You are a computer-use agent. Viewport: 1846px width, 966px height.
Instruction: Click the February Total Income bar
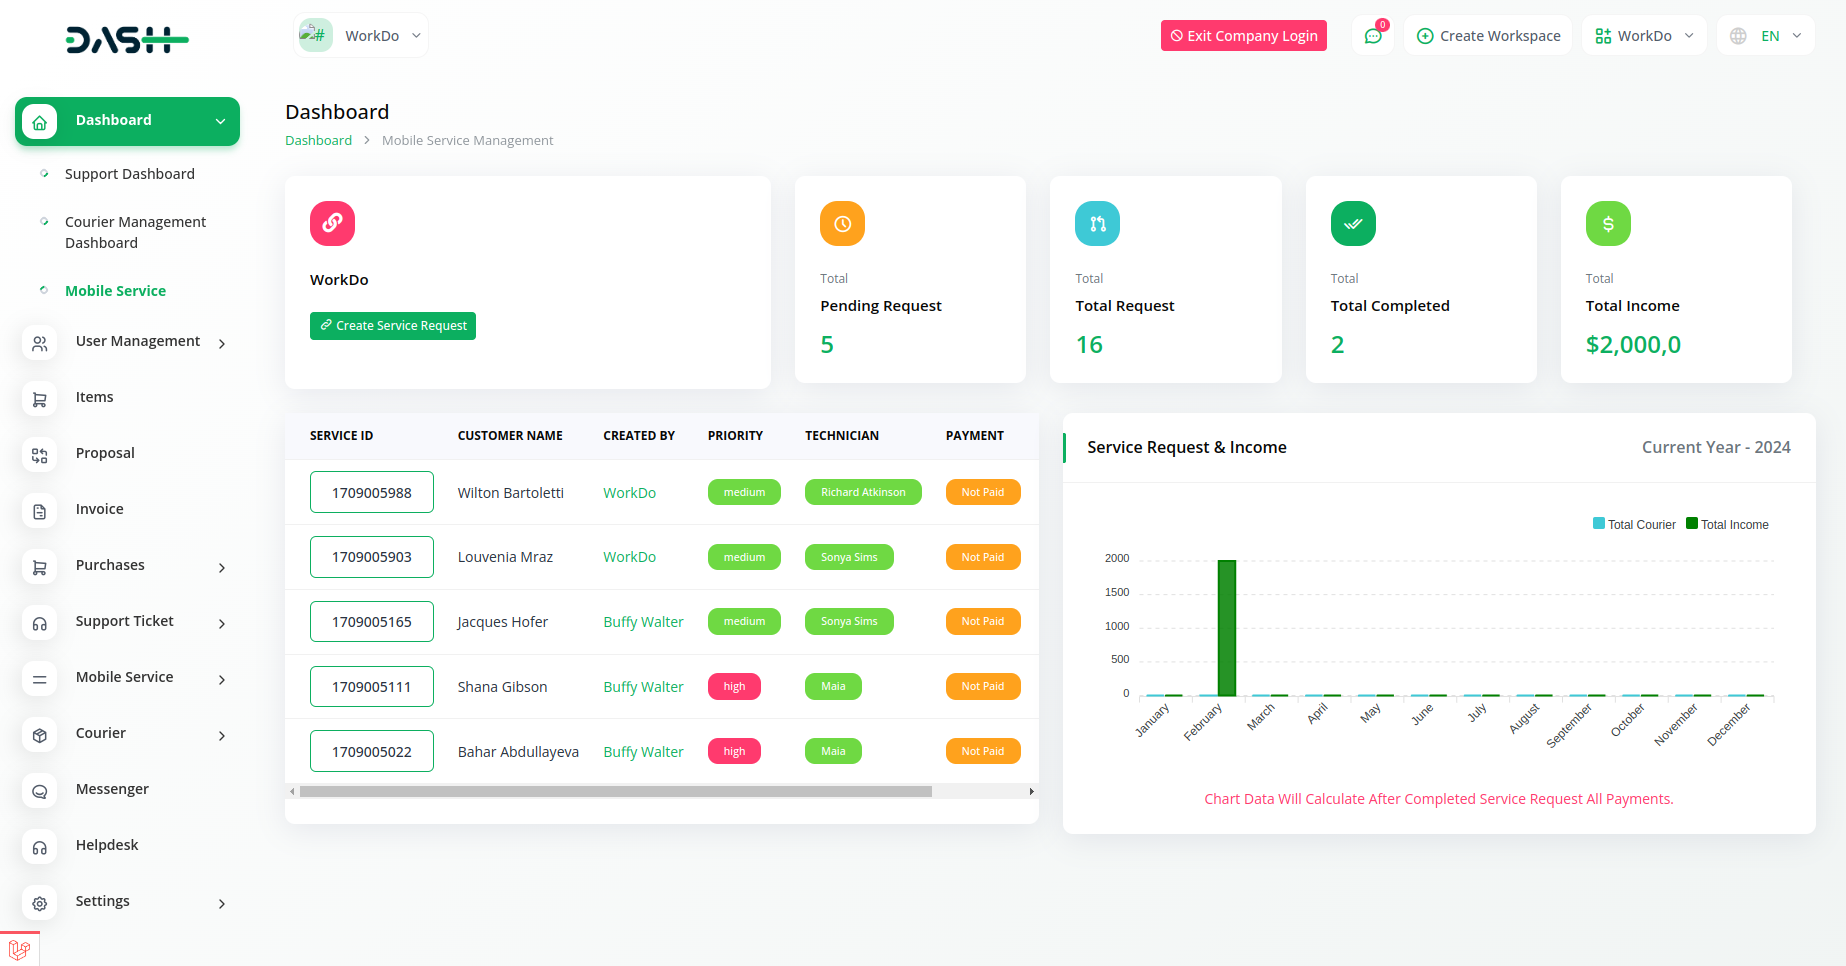(x=1226, y=628)
